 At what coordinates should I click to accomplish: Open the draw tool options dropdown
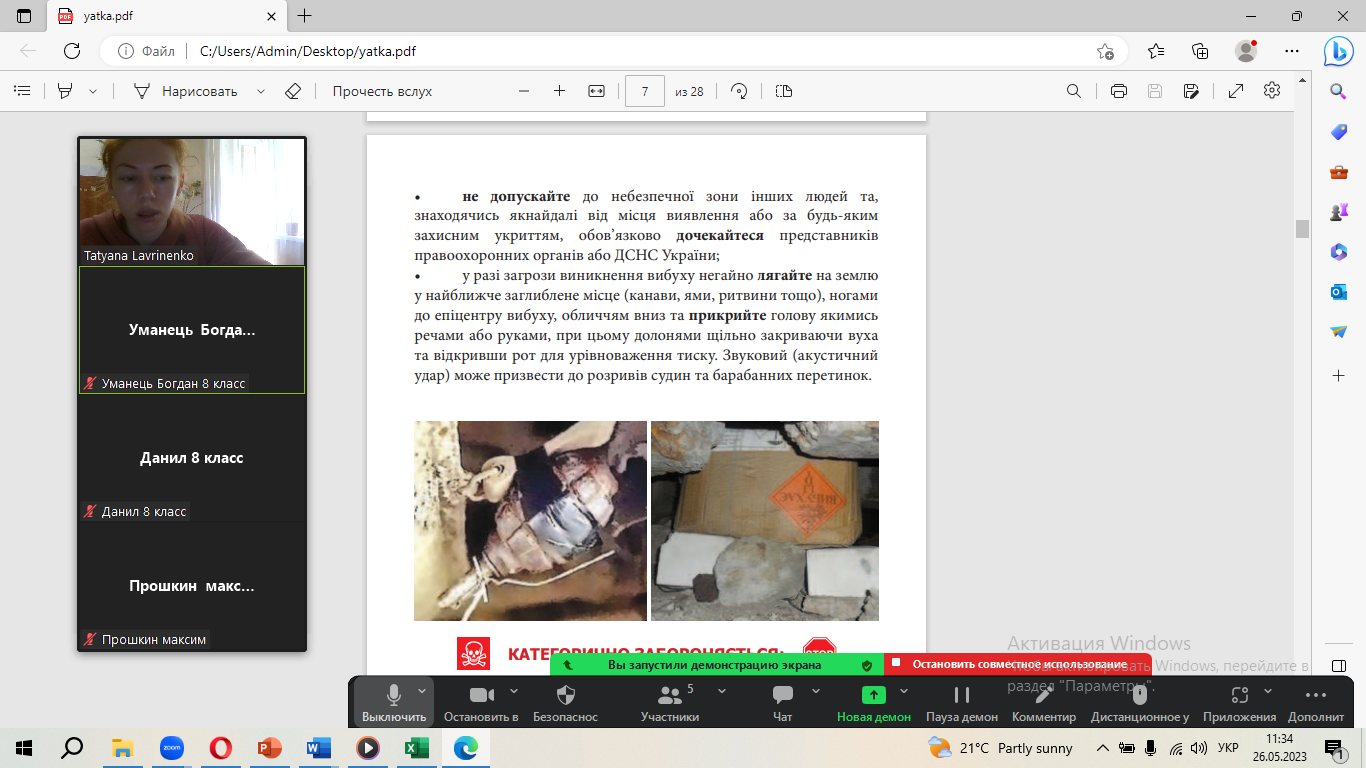point(261,91)
